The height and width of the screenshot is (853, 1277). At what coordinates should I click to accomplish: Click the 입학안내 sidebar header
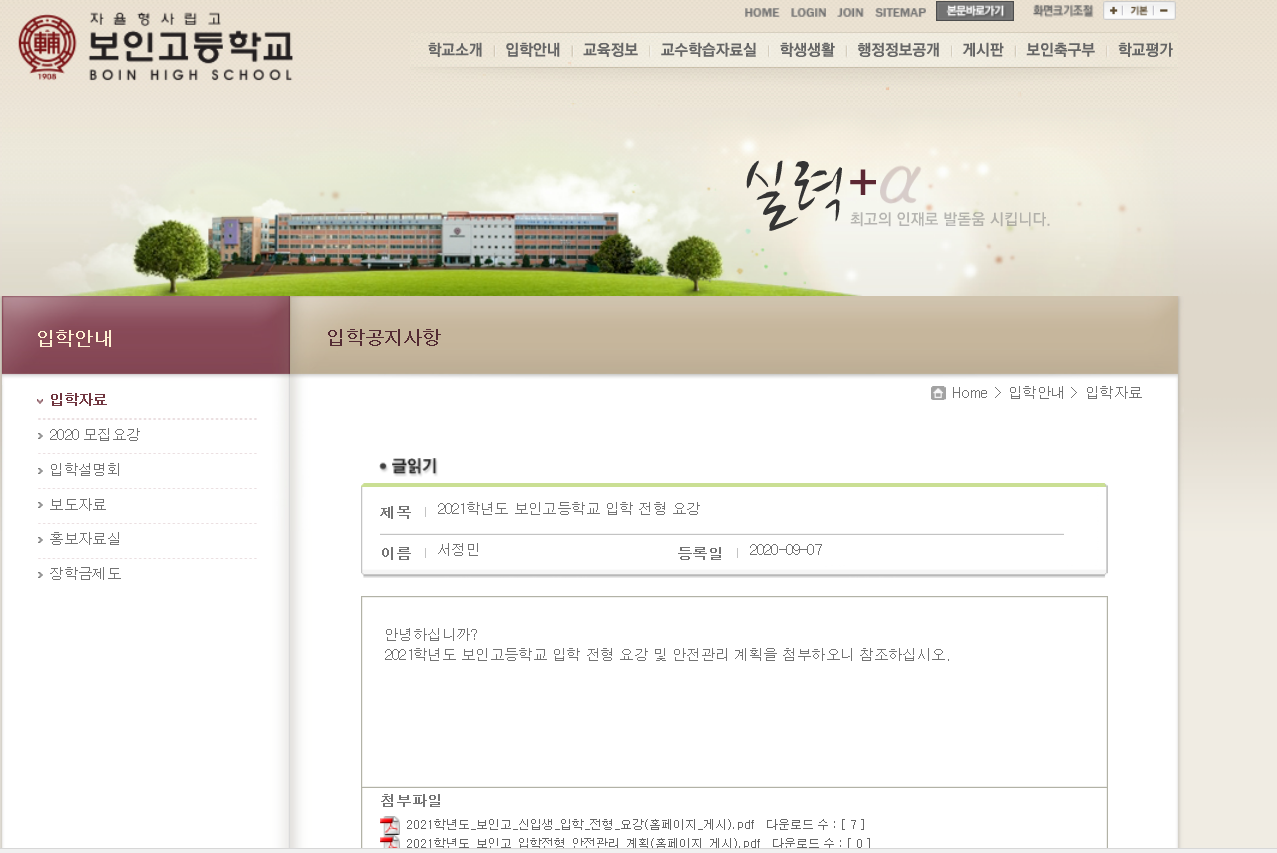[75, 338]
